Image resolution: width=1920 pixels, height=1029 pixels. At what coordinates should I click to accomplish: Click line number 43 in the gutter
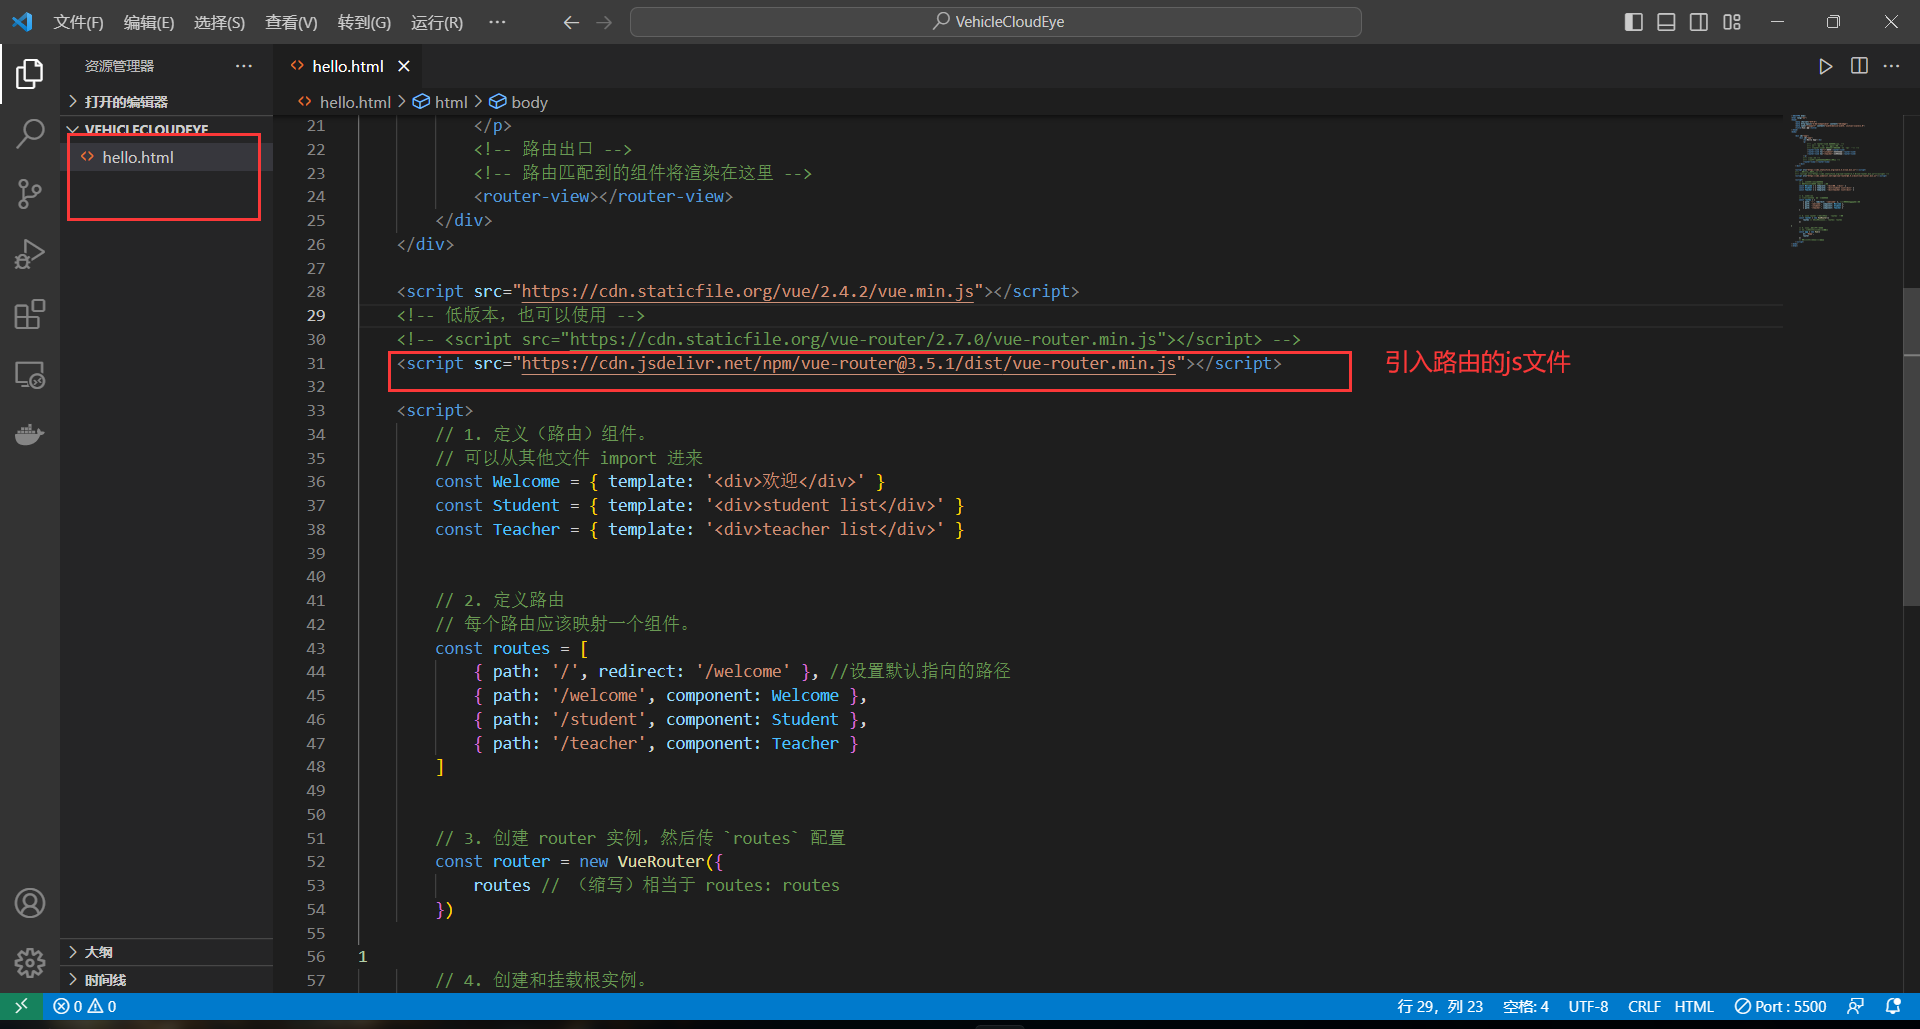pos(316,648)
